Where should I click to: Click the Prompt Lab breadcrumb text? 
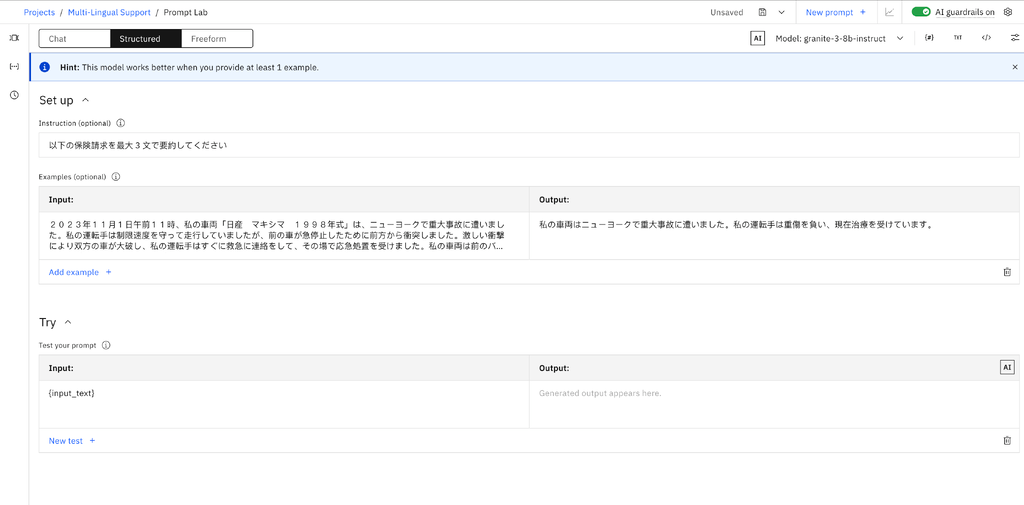click(x=186, y=12)
